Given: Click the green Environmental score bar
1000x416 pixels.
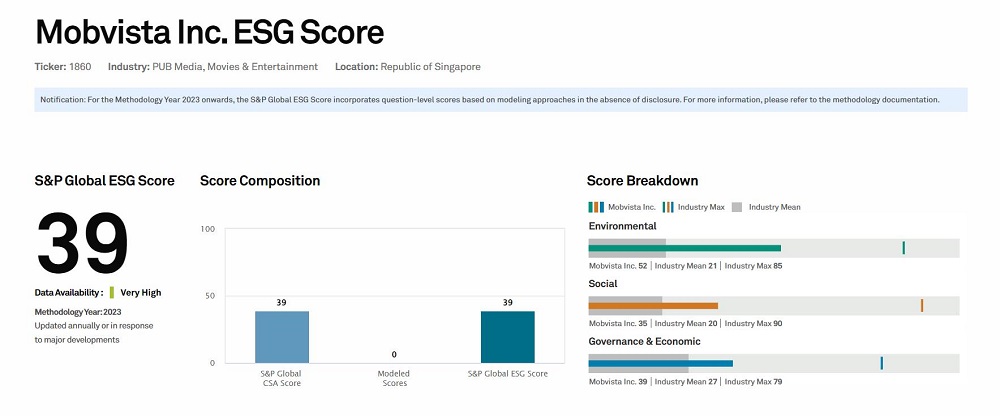Looking at the screenshot, I should point(684,248).
